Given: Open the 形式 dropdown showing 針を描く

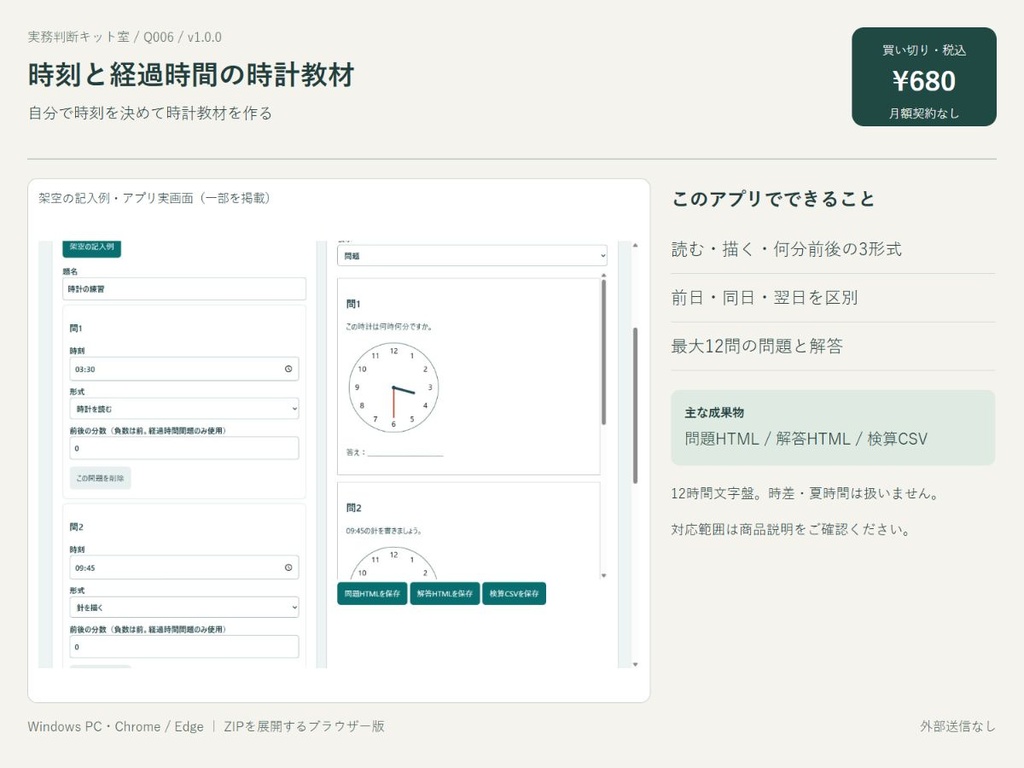Looking at the screenshot, I should (184, 607).
